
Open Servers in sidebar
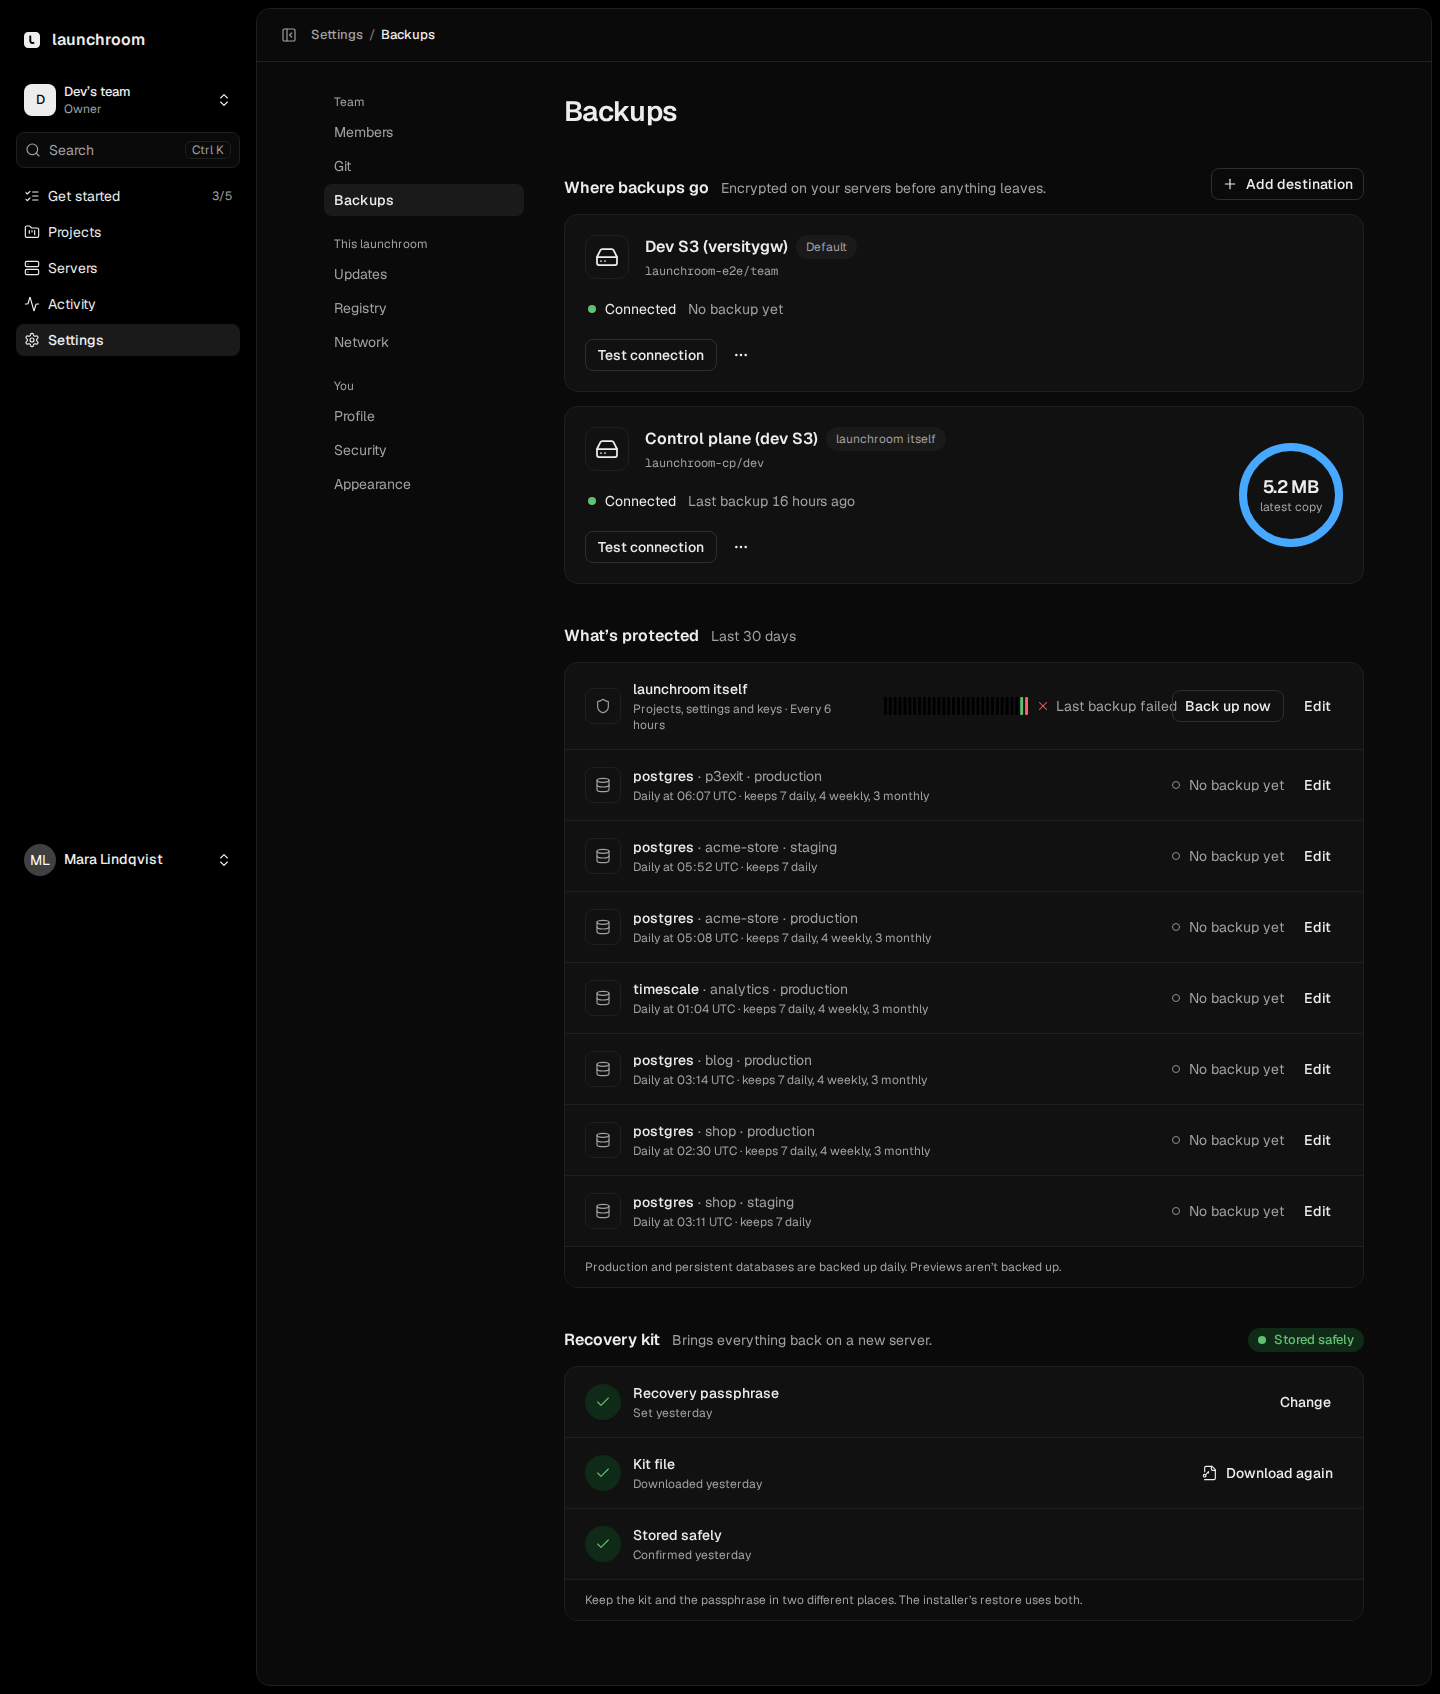coord(128,268)
